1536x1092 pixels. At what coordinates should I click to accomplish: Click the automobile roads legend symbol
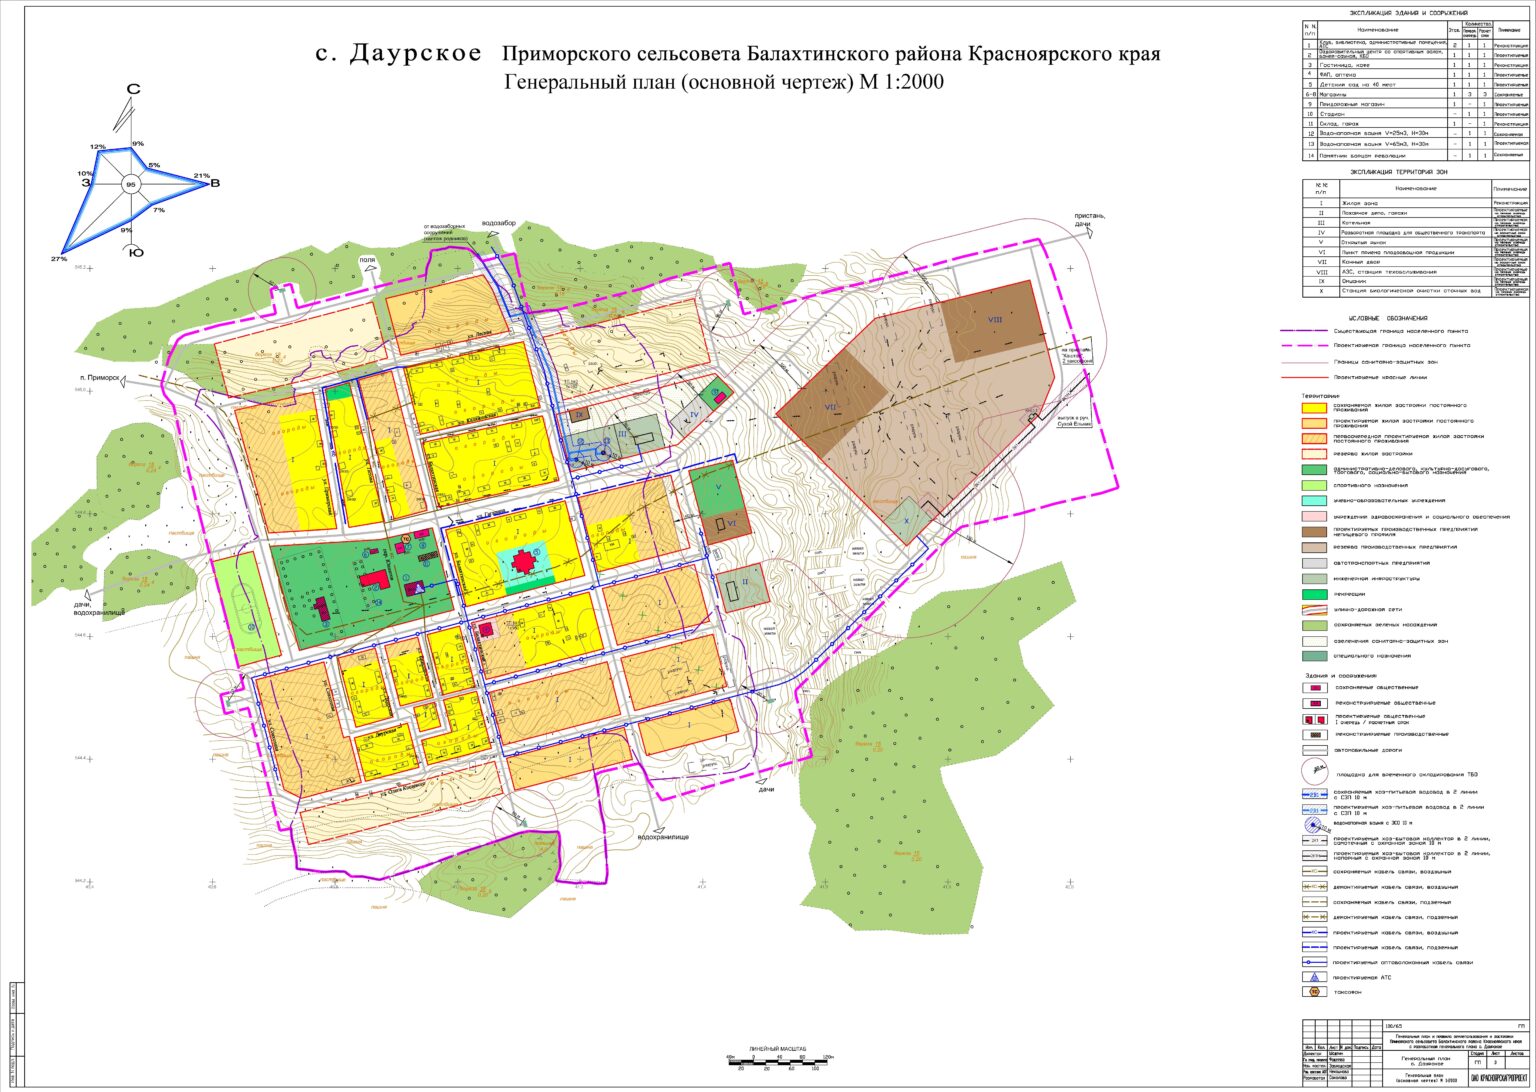point(1315,750)
